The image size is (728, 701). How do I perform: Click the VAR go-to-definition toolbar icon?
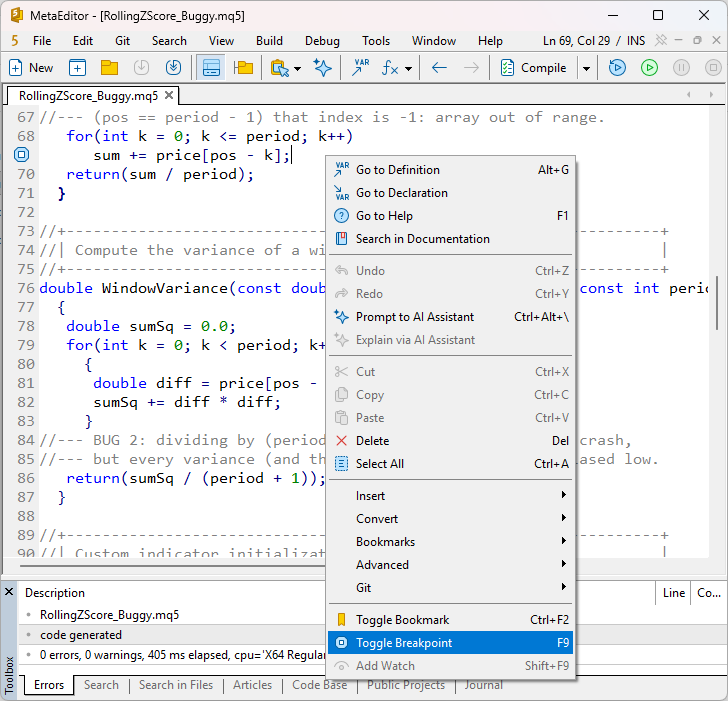point(360,68)
